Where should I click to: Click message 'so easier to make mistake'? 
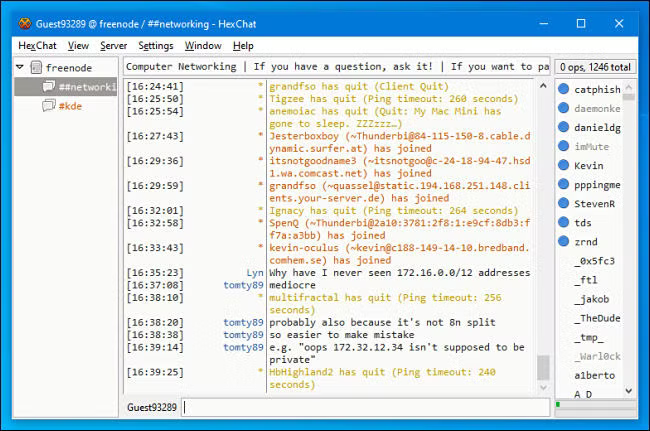(x=342, y=335)
